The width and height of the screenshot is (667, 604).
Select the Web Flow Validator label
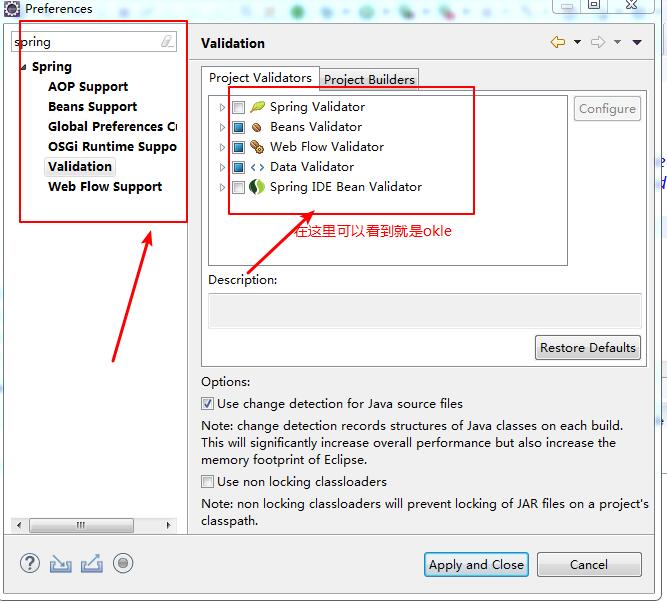[327, 147]
